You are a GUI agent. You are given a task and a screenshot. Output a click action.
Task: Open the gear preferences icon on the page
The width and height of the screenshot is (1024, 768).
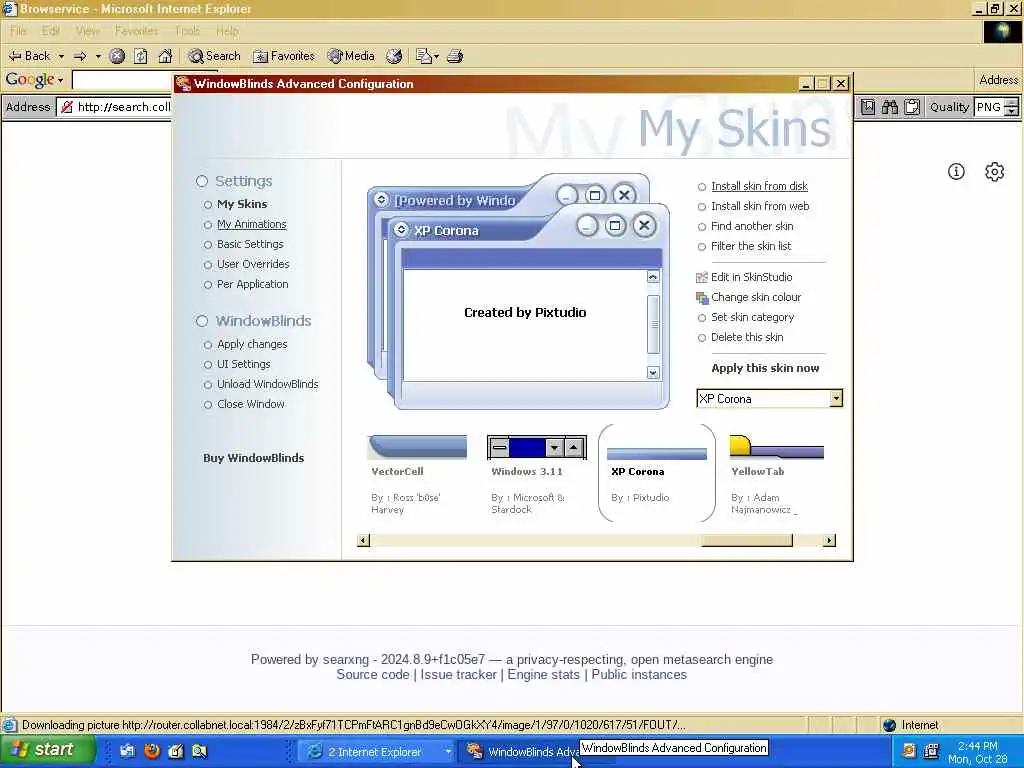pos(995,172)
